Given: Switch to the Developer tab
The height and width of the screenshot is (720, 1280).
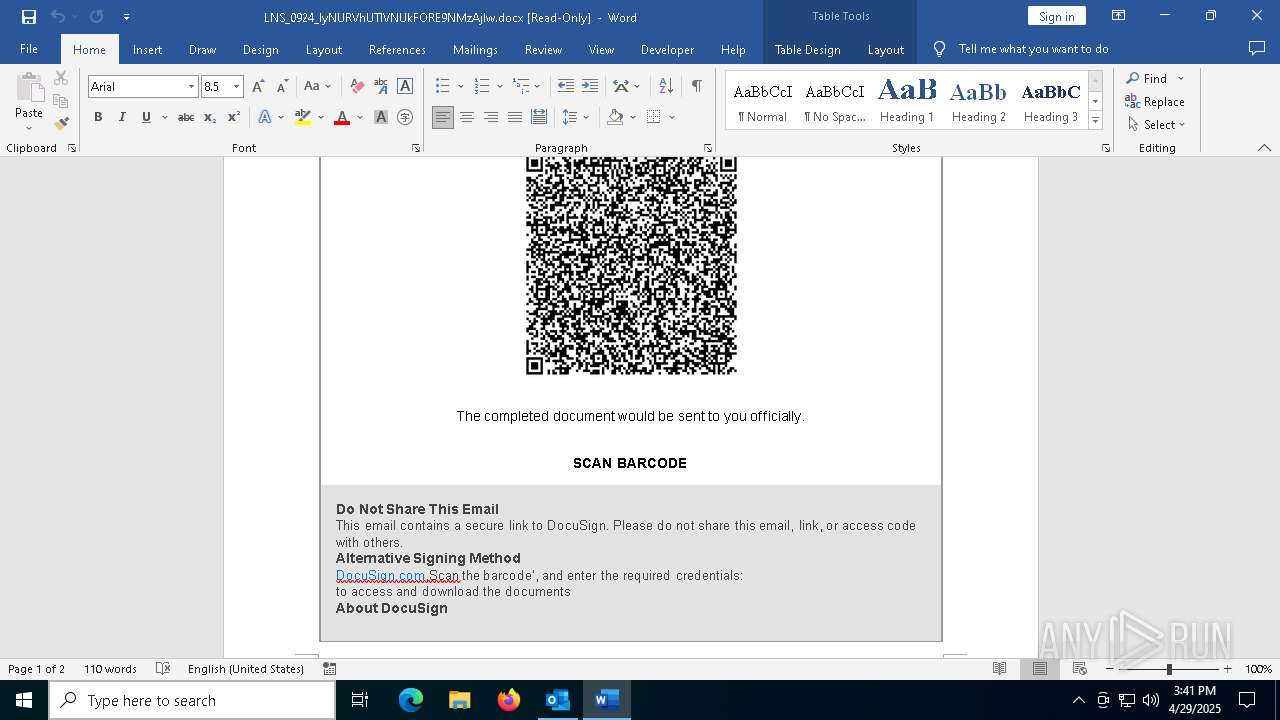Looking at the screenshot, I should pos(667,50).
